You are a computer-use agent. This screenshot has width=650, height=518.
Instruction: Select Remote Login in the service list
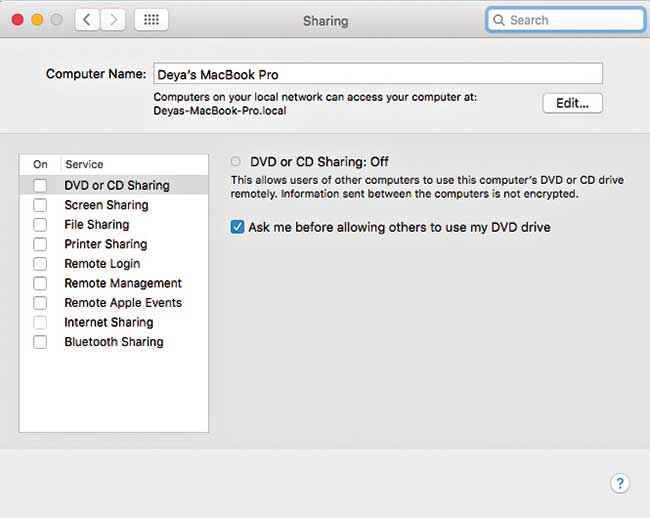point(114,264)
